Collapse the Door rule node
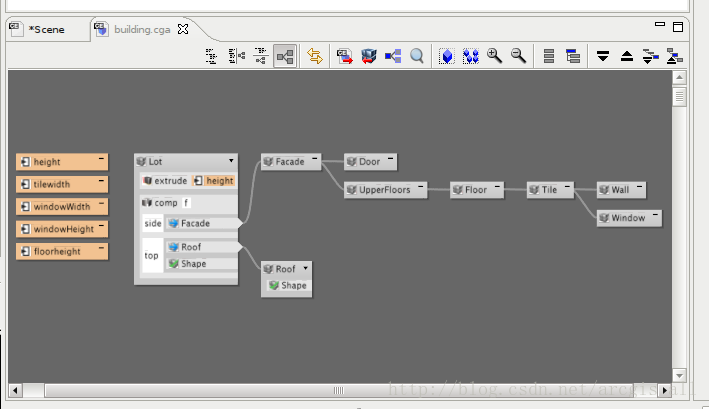709x409 pixels. point(390,158)
